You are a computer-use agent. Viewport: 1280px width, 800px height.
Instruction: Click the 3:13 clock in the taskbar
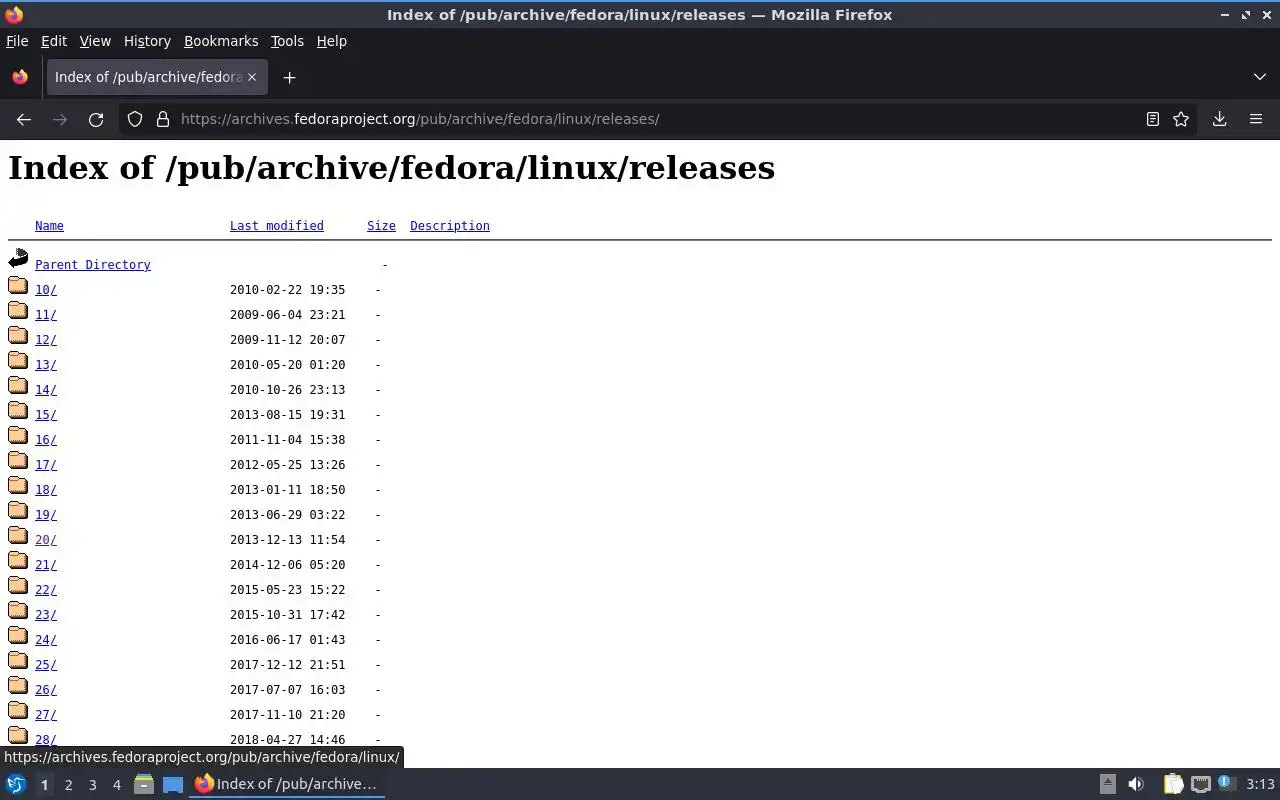[1260, 784]
